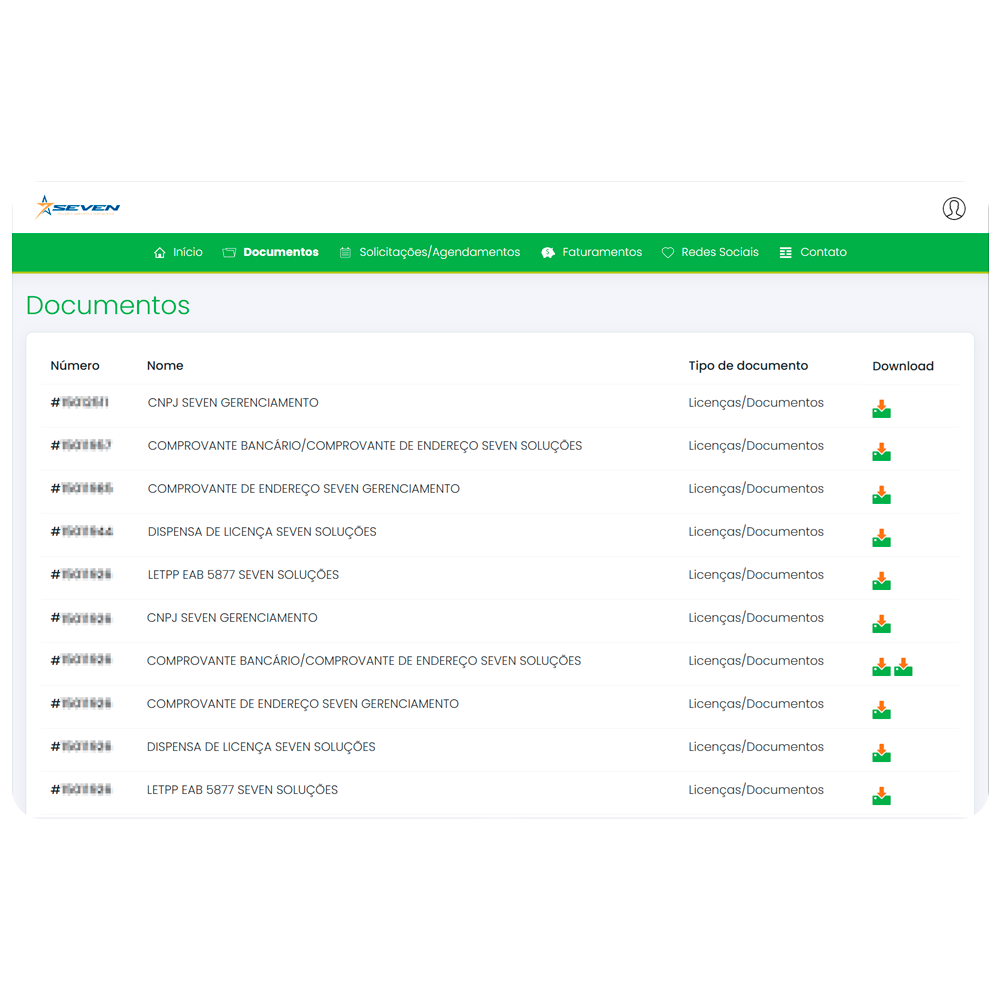Open the Redes Sociais page
Viewport: 1000px width, 1000px height.
coord(719,252)
